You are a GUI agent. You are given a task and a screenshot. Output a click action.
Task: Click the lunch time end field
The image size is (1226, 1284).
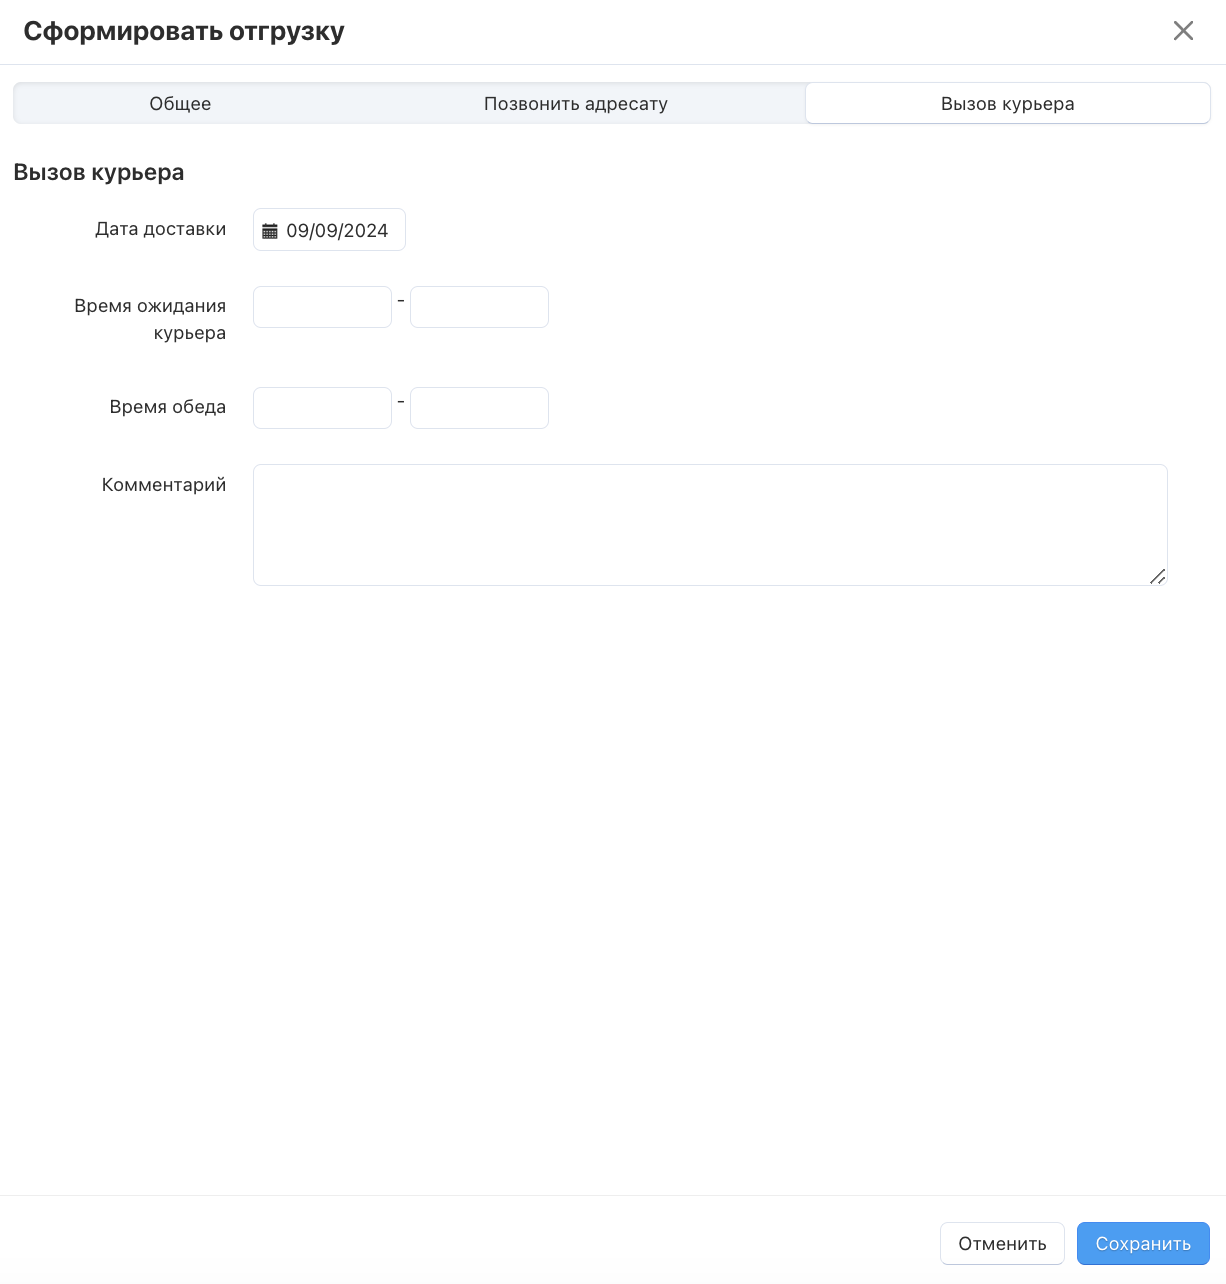pyautogui.click(x=479, y=408)
